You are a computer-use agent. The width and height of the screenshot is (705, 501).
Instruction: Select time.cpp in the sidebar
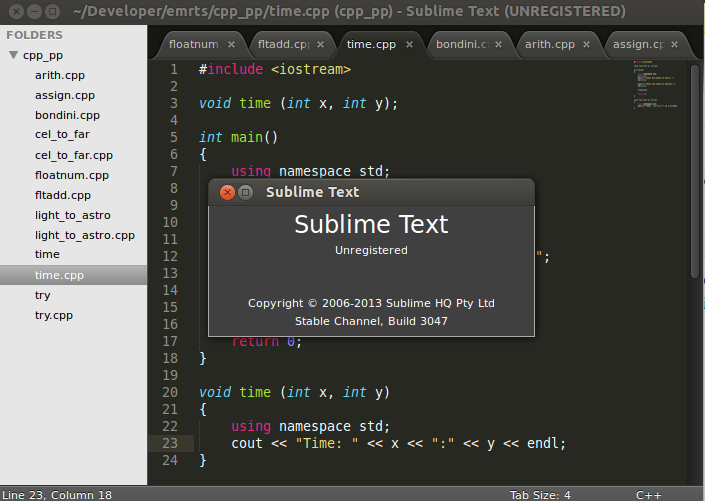click(73, 275)
